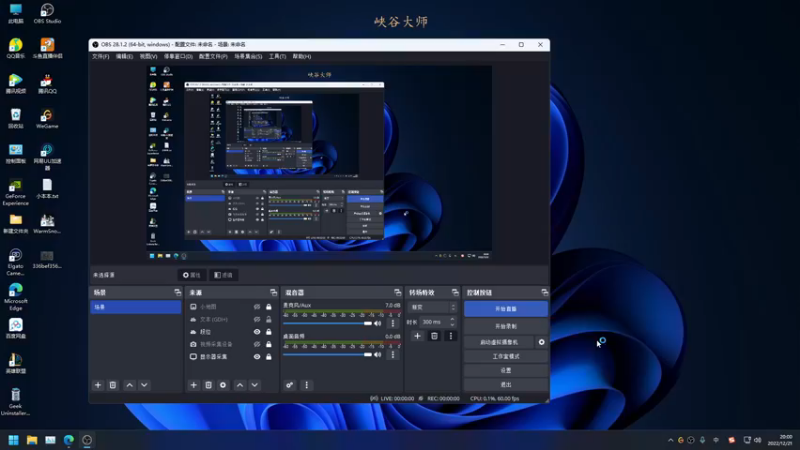
Task: Open the 停靠窗口(D) menu
Action: (178, 57)
